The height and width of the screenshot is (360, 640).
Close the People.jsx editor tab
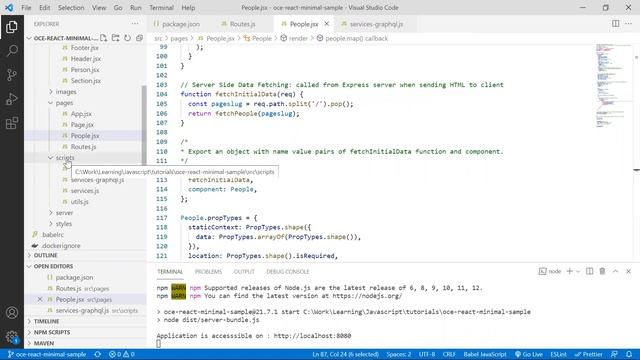(327, 24)
